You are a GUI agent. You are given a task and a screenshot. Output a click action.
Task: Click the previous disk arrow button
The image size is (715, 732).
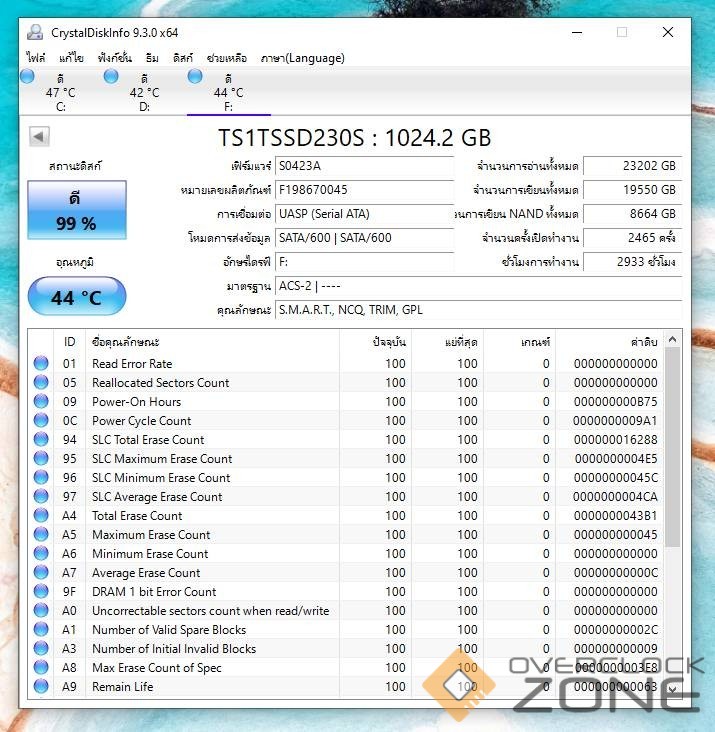tap(39, 137)
